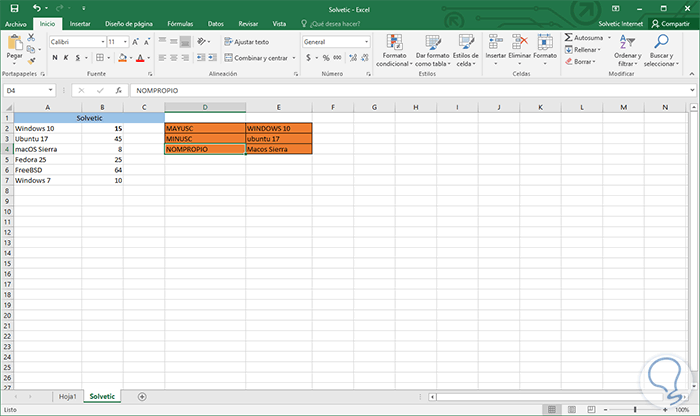Click the Save icon in title bar
Image resolution: width=700 pixels, height=416 pixels.
14,8
